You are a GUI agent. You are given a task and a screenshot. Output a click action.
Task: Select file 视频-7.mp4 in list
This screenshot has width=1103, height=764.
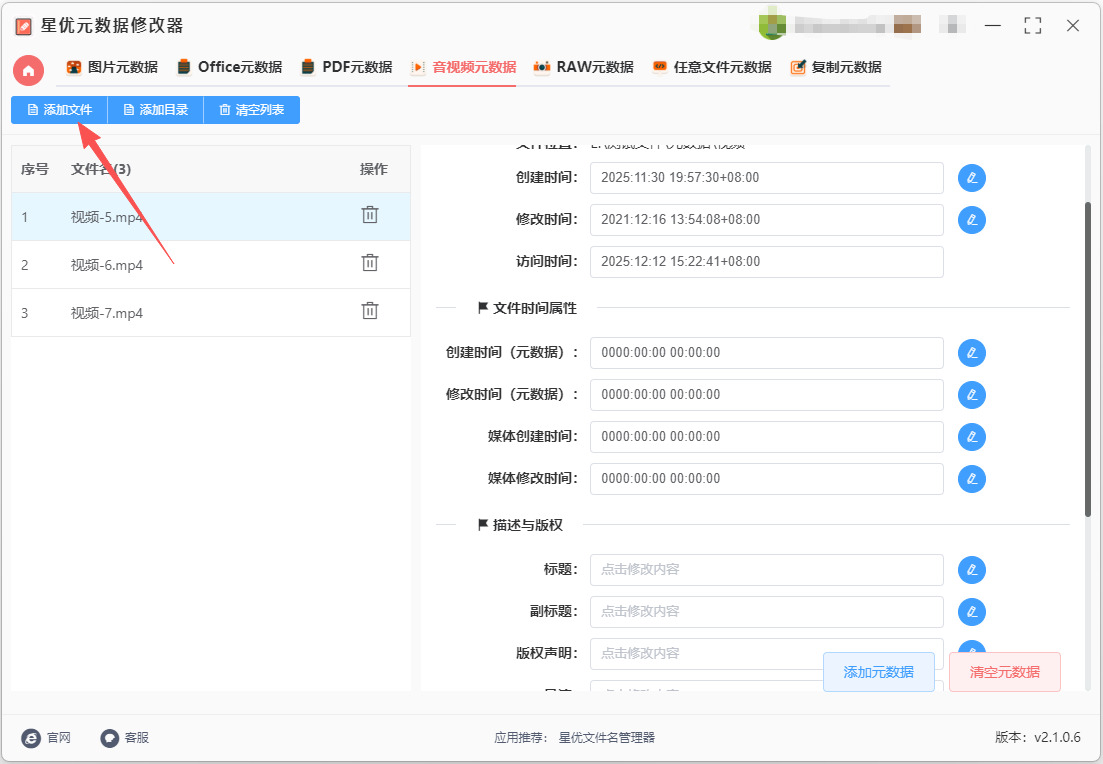point(211,312)
